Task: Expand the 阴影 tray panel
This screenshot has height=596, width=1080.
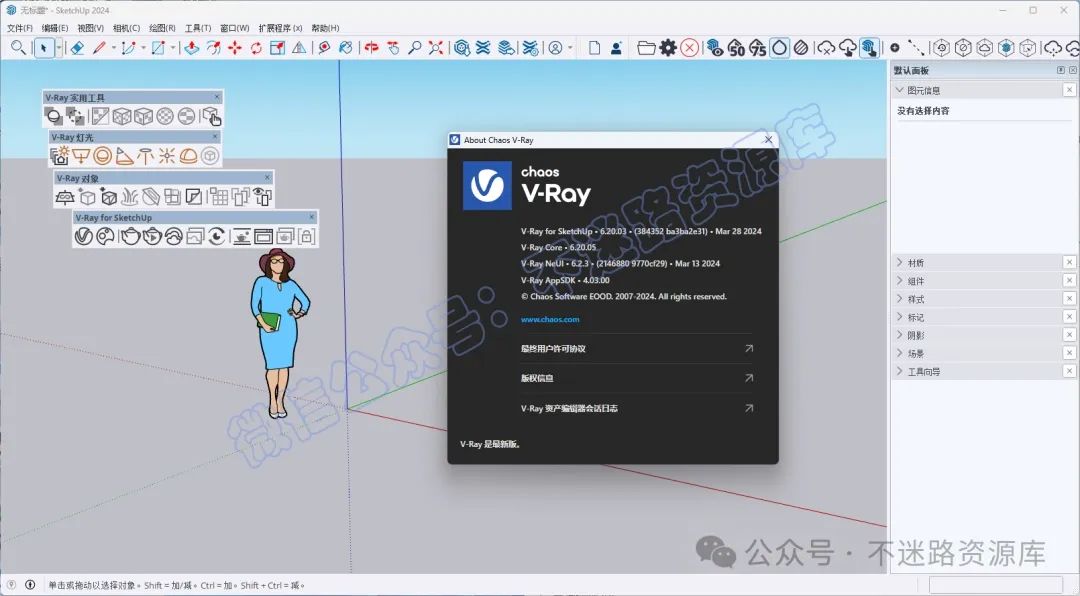Action: (900, 335)
